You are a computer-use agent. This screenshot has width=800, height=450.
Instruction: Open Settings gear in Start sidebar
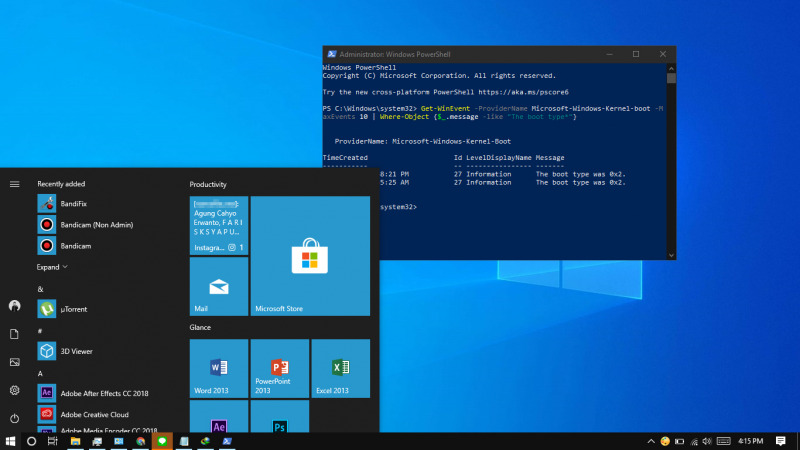[x=14, y=390]
